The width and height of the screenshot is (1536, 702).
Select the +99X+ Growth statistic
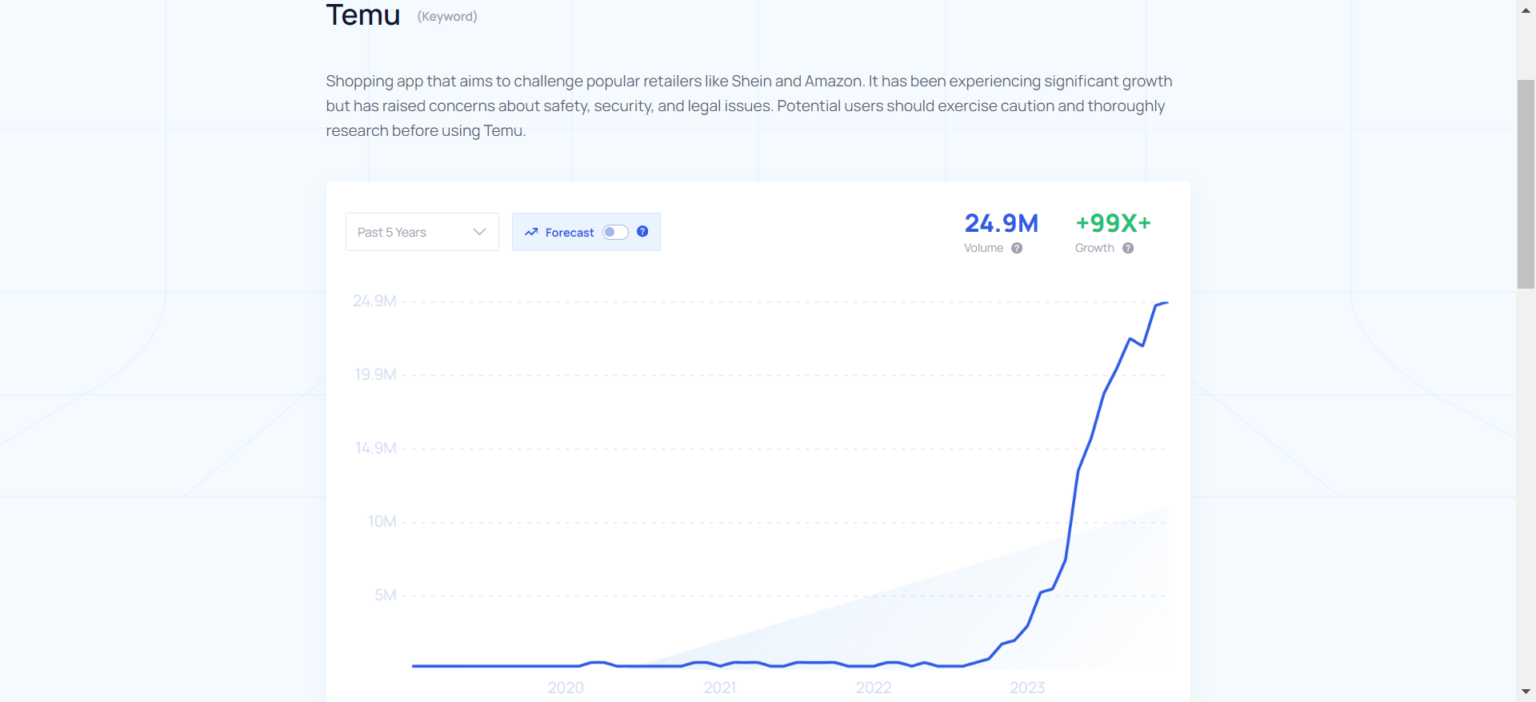pyautogui.click(x=1112, y=223)
